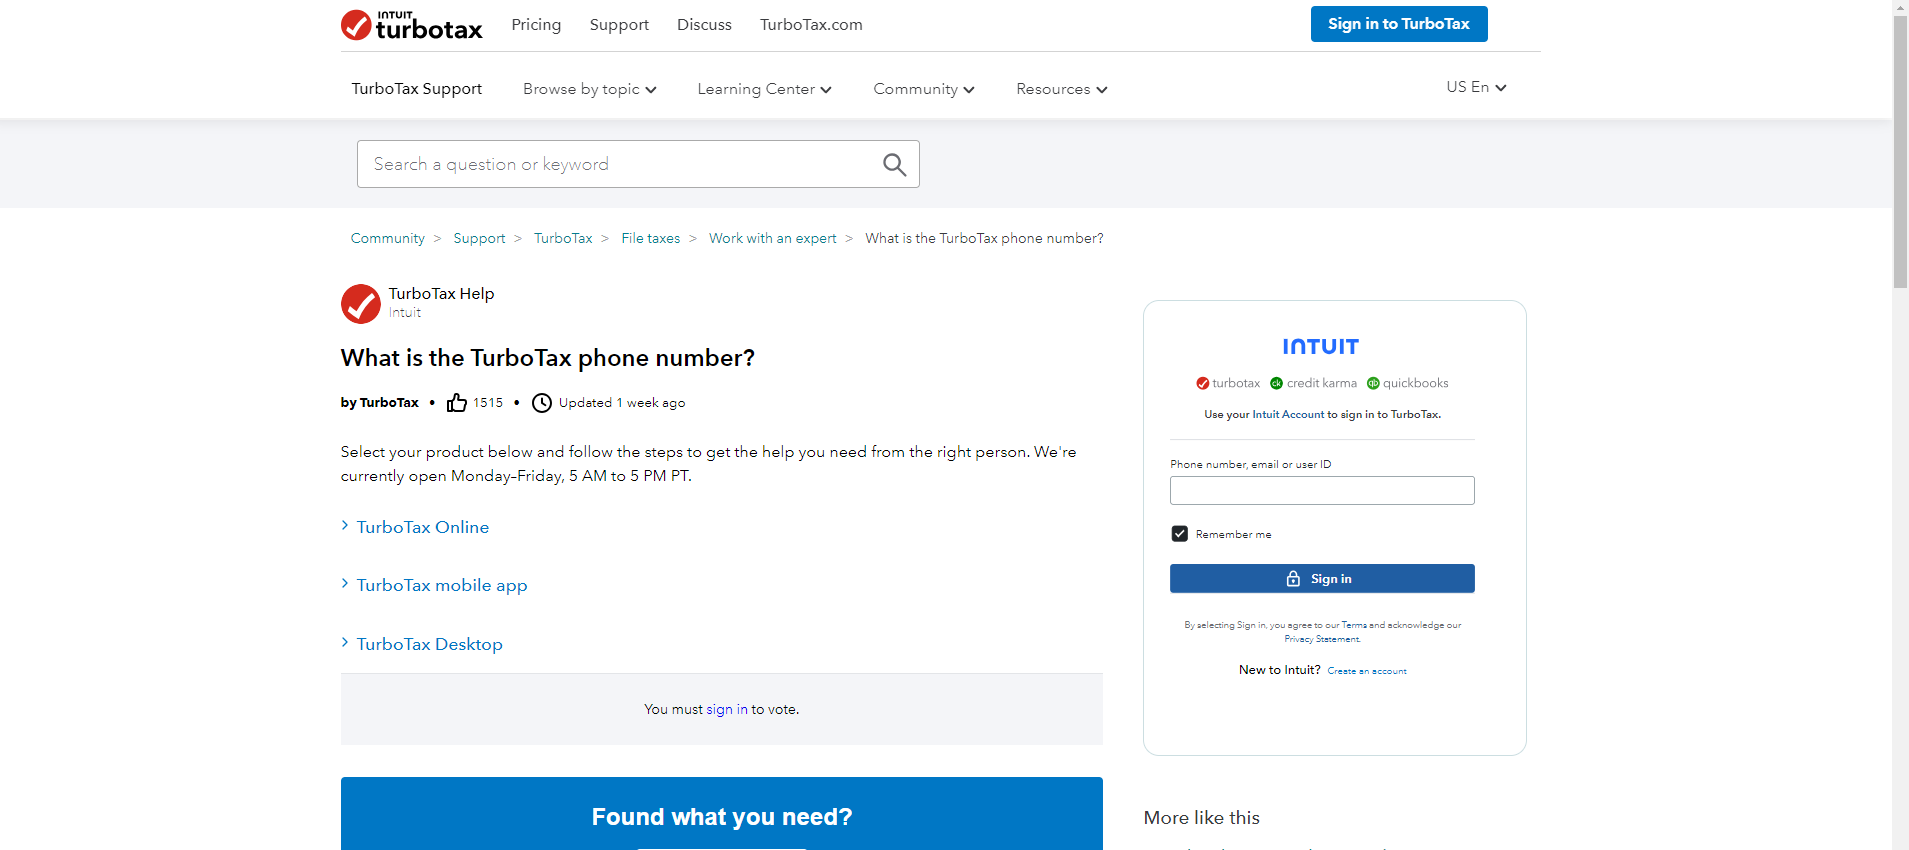Open the Terms link
1909x850 pixels.
[x=1354, y=625]
